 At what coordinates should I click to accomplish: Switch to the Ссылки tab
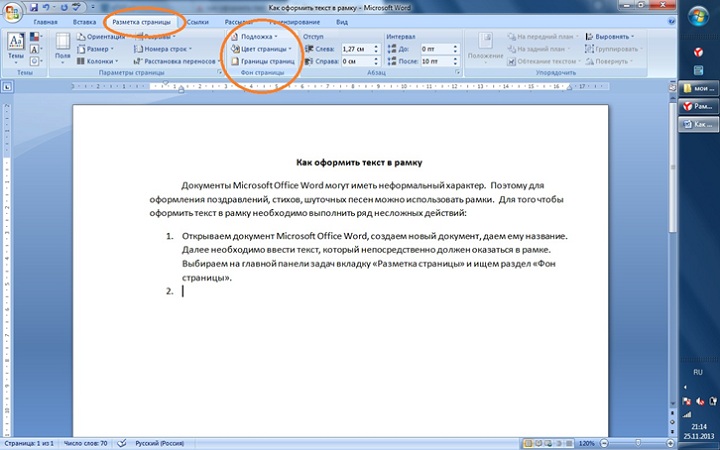(198, 22)
